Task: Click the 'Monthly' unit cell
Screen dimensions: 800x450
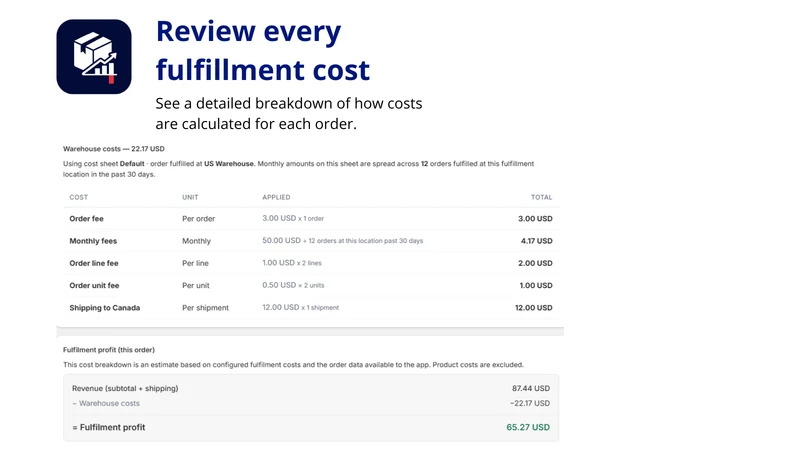Action: pos(196,241)
